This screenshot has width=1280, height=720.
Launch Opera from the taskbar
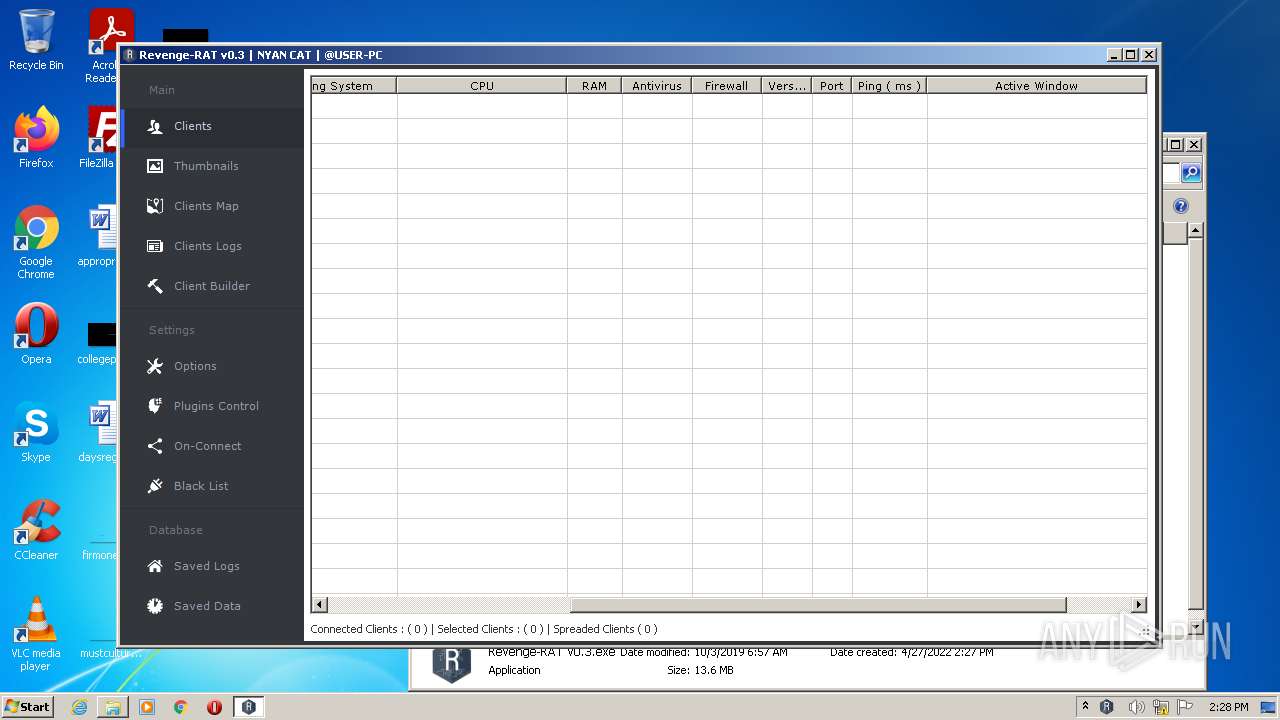[x=214, y=707]
